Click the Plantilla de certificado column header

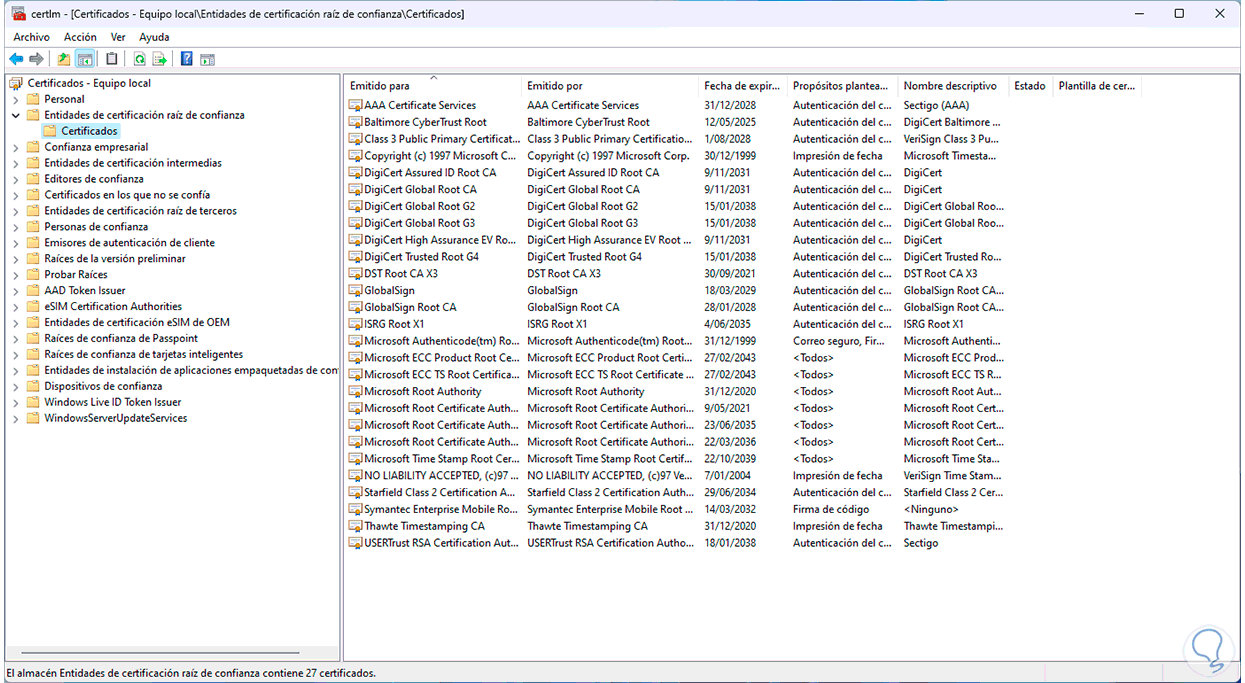(1097, 86)
